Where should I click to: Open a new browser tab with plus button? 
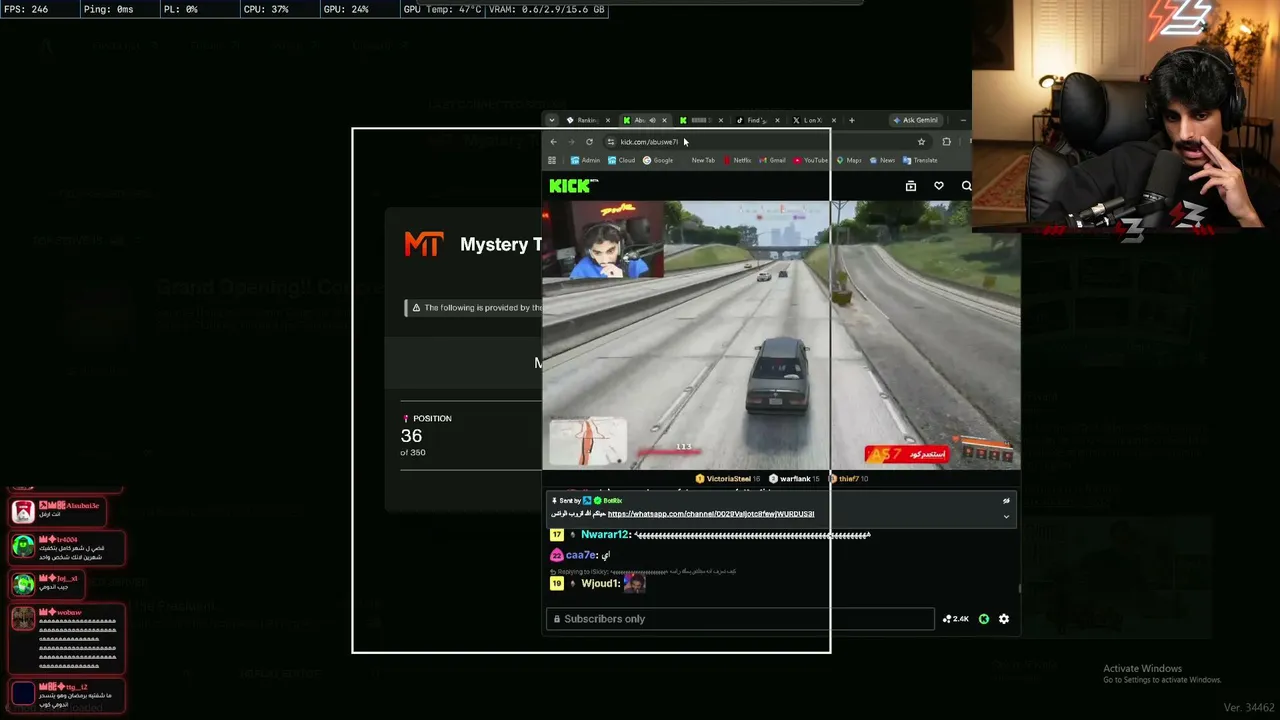pos(852,121)
